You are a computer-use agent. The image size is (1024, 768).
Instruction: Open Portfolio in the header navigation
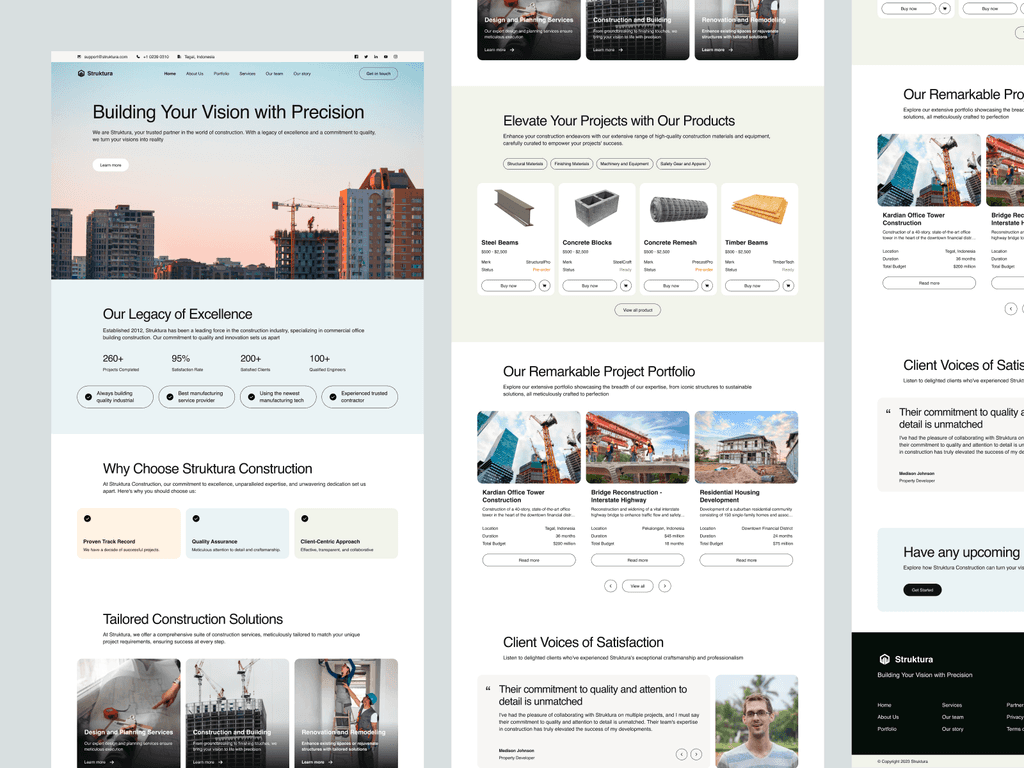(221, 74)
